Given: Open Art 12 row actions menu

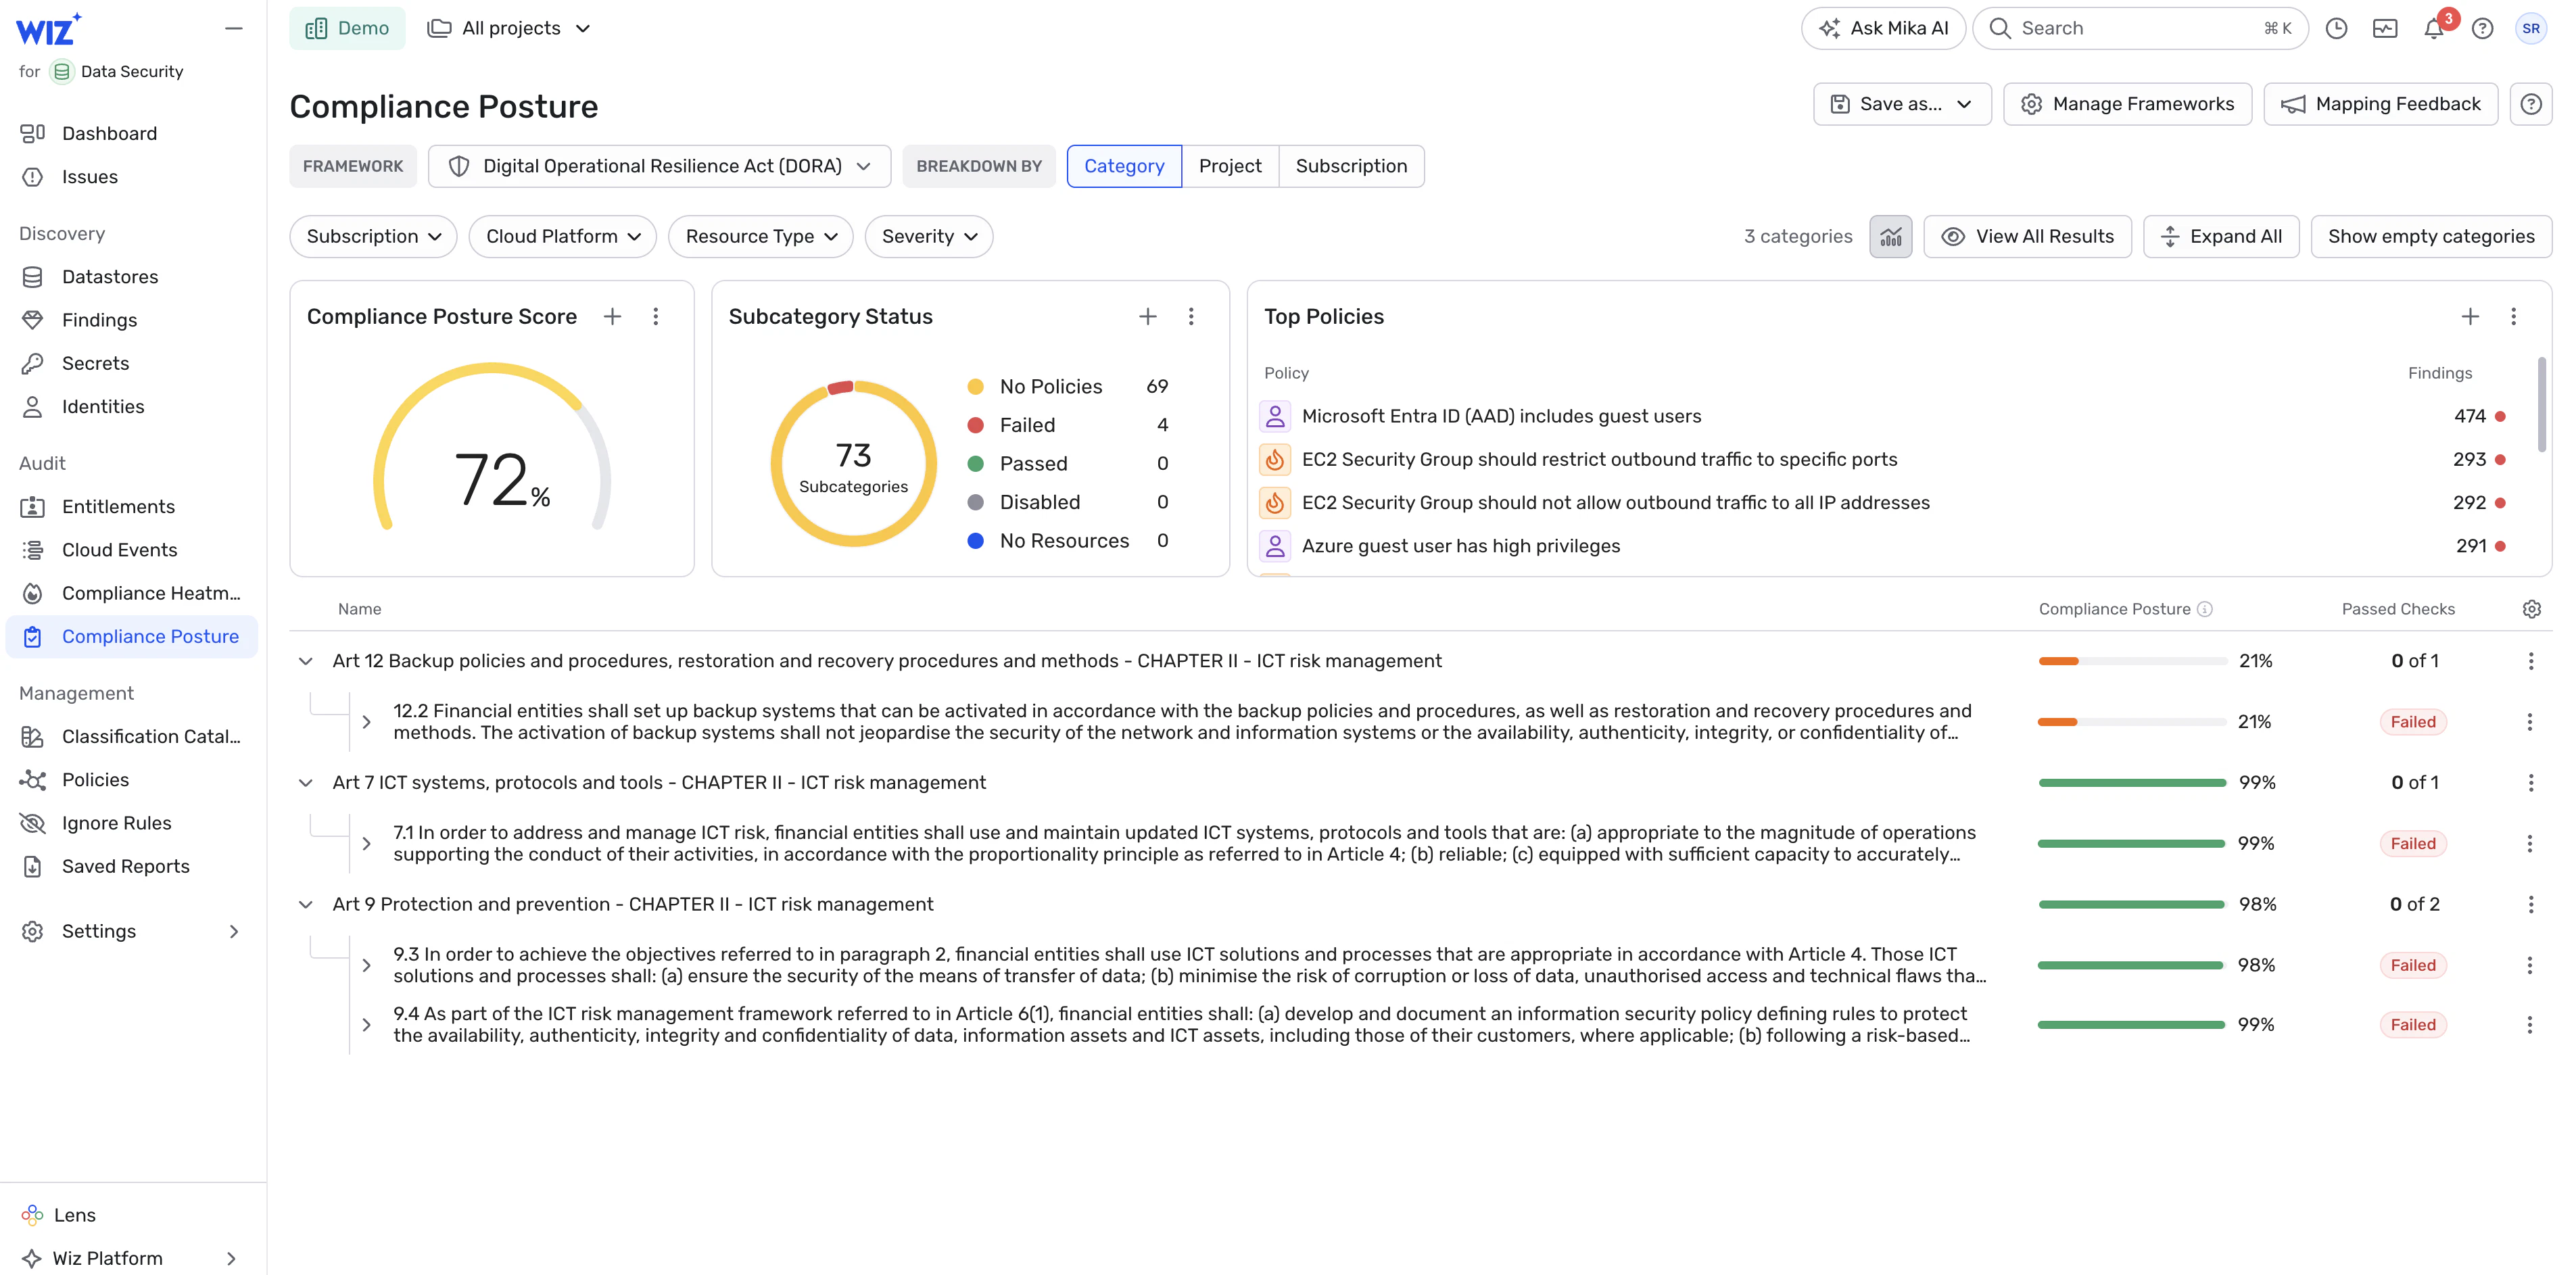Looking at the screenshot, I should tap(2531, 661).
